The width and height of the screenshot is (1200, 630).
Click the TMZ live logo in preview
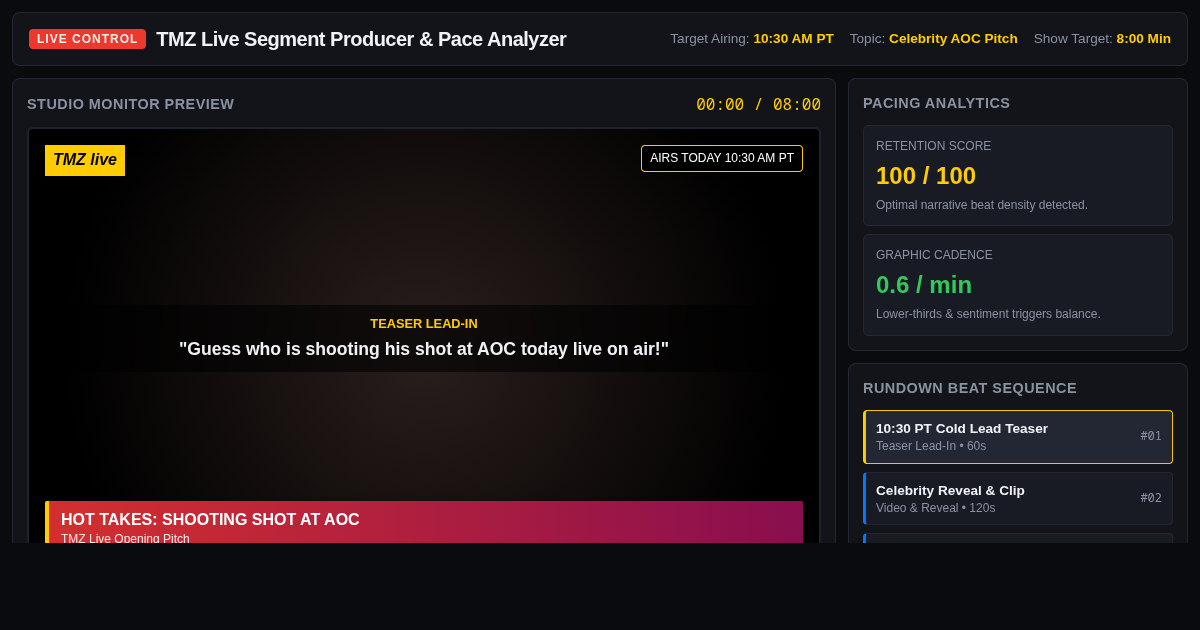[85, 160]
